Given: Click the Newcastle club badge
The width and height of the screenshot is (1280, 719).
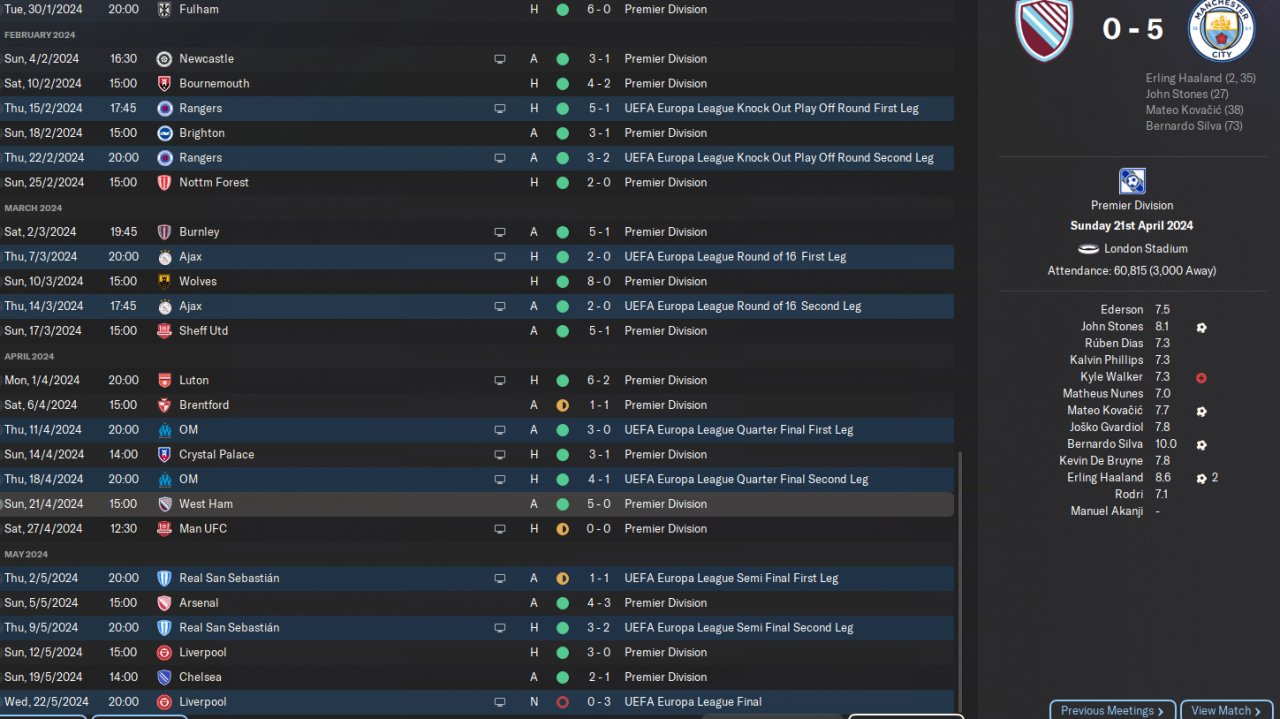Looking at the screenshot, I should 165,59.
